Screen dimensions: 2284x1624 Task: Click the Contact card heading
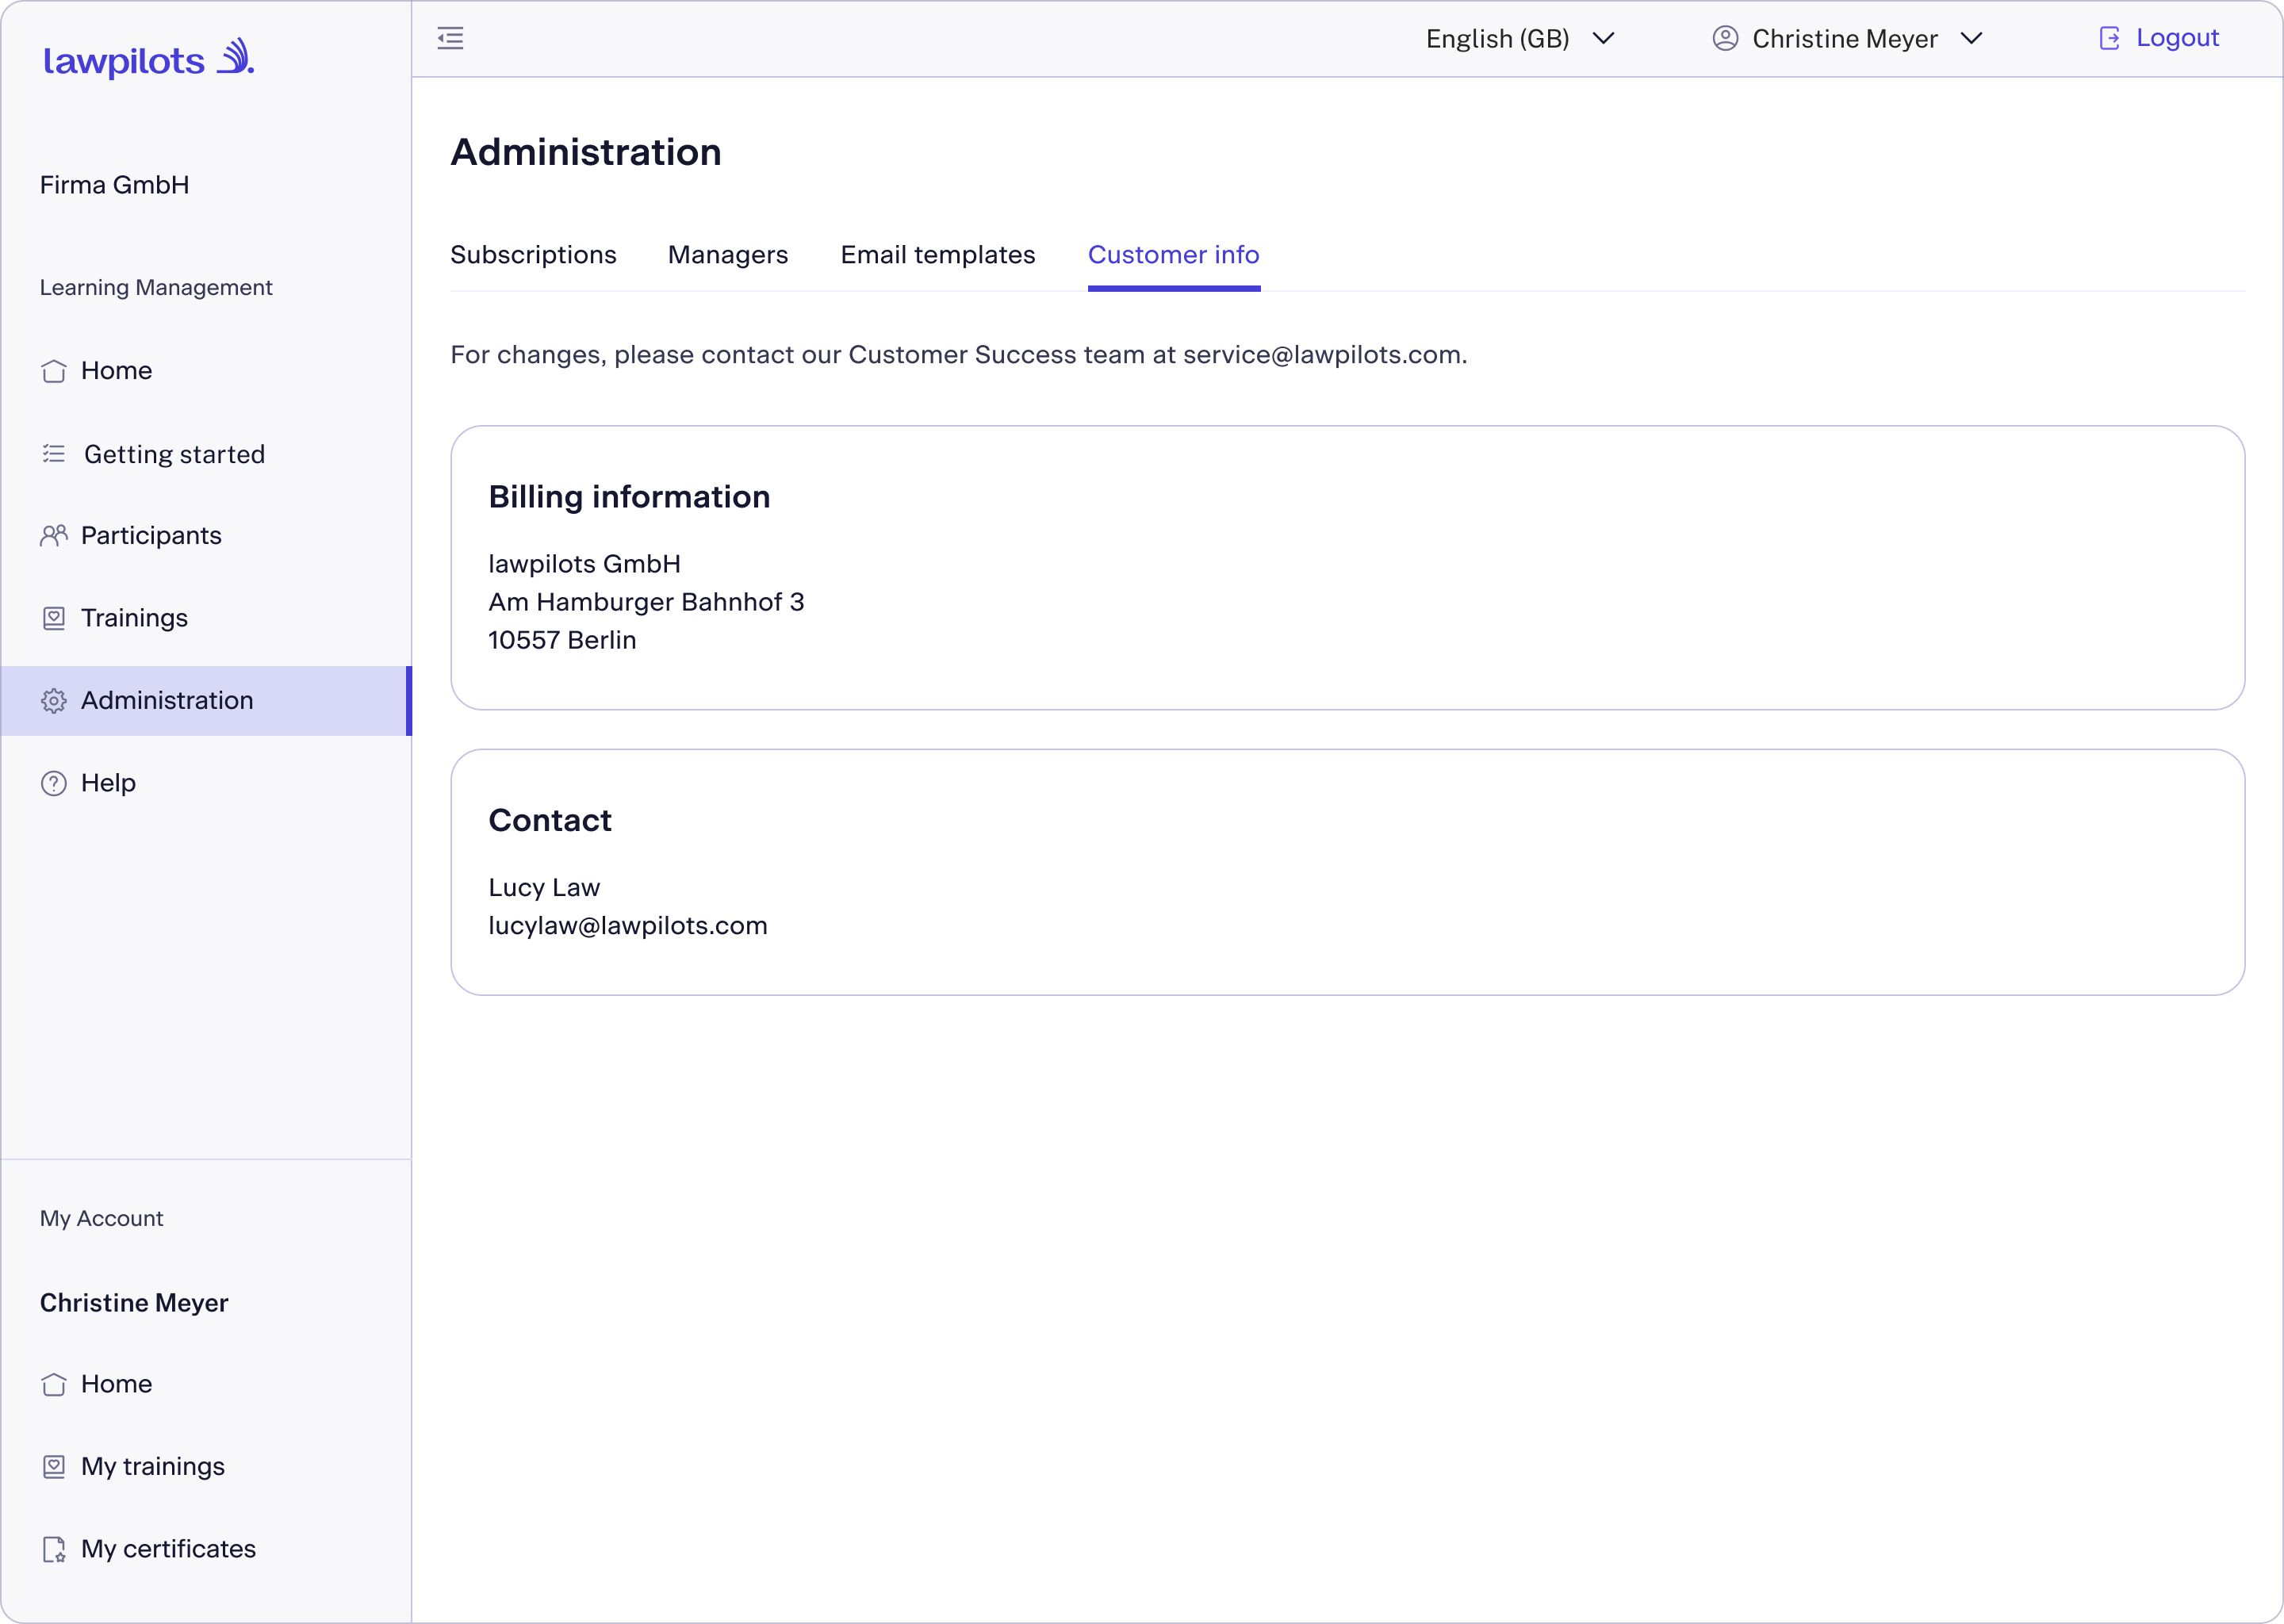click(550, 820)
